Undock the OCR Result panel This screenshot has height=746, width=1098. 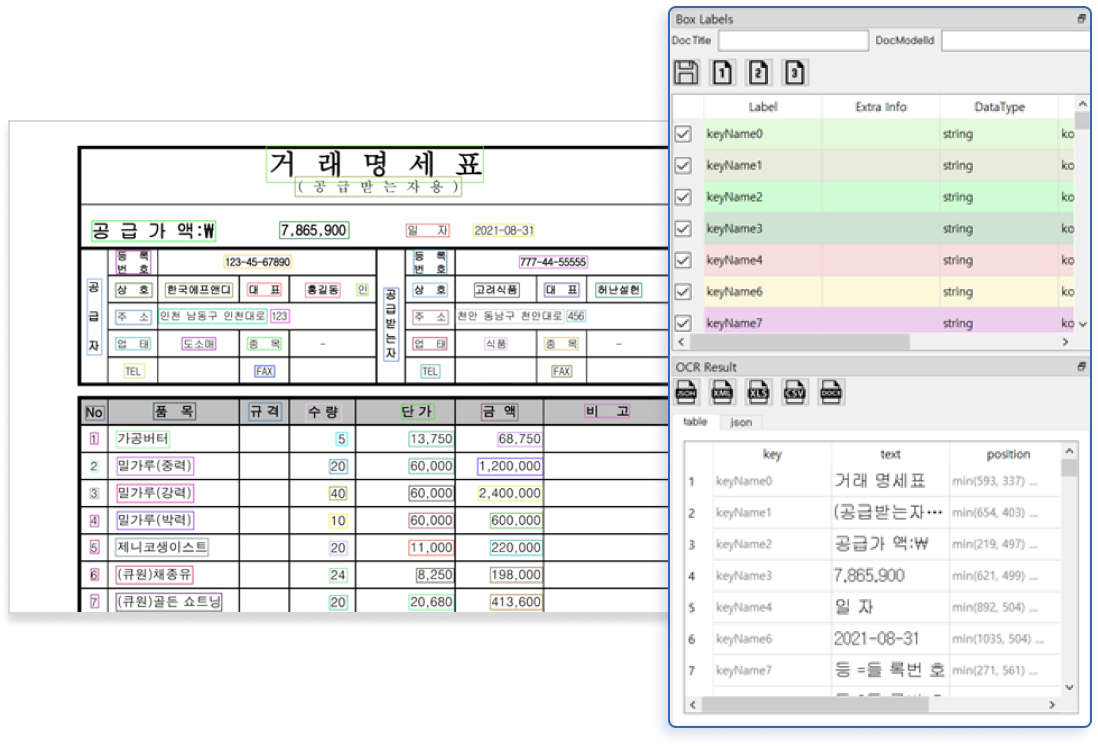[1081, 367]
